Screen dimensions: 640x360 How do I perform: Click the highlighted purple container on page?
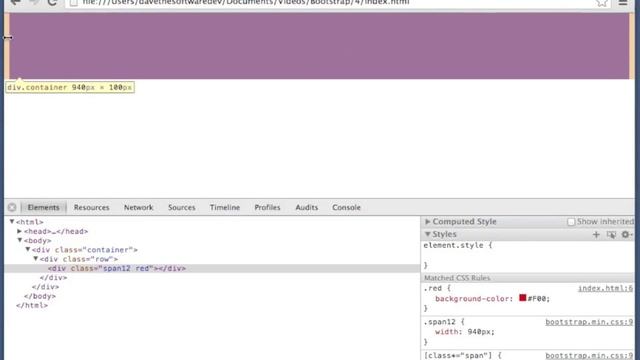click(319, 46)
